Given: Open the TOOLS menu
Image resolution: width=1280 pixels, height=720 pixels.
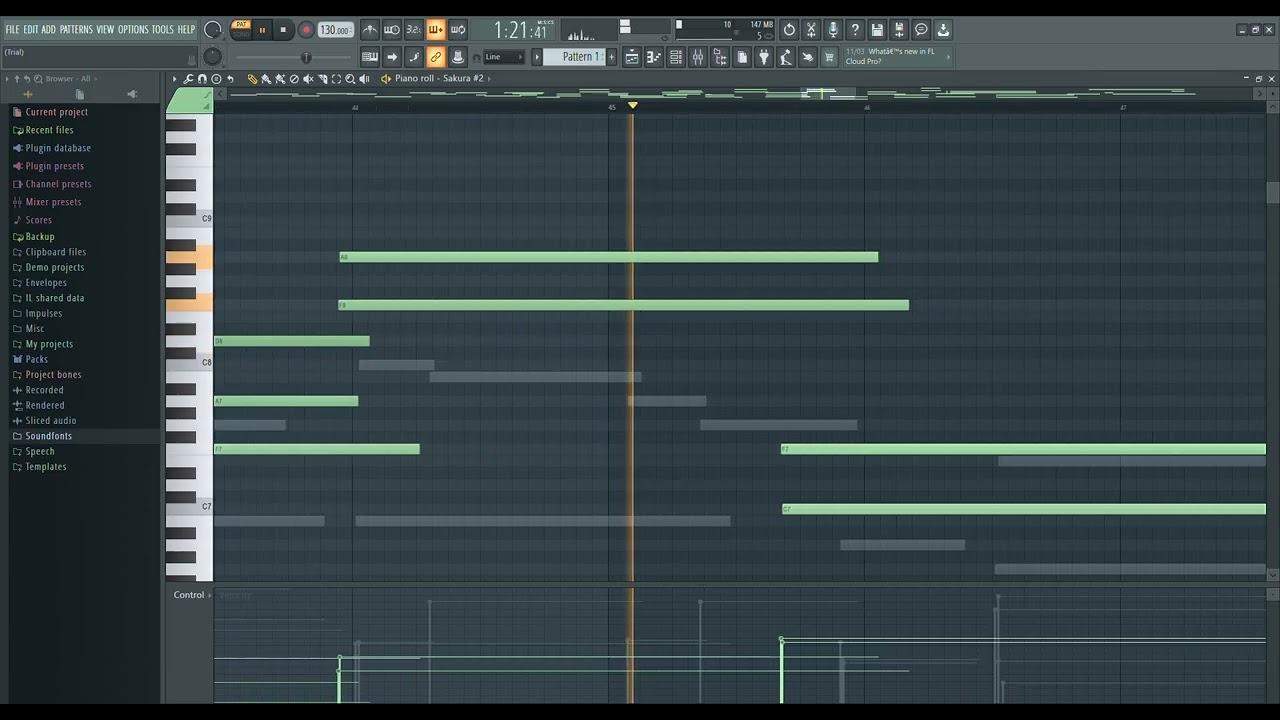Looking at the screenshot, I should (x=163, y=29).
